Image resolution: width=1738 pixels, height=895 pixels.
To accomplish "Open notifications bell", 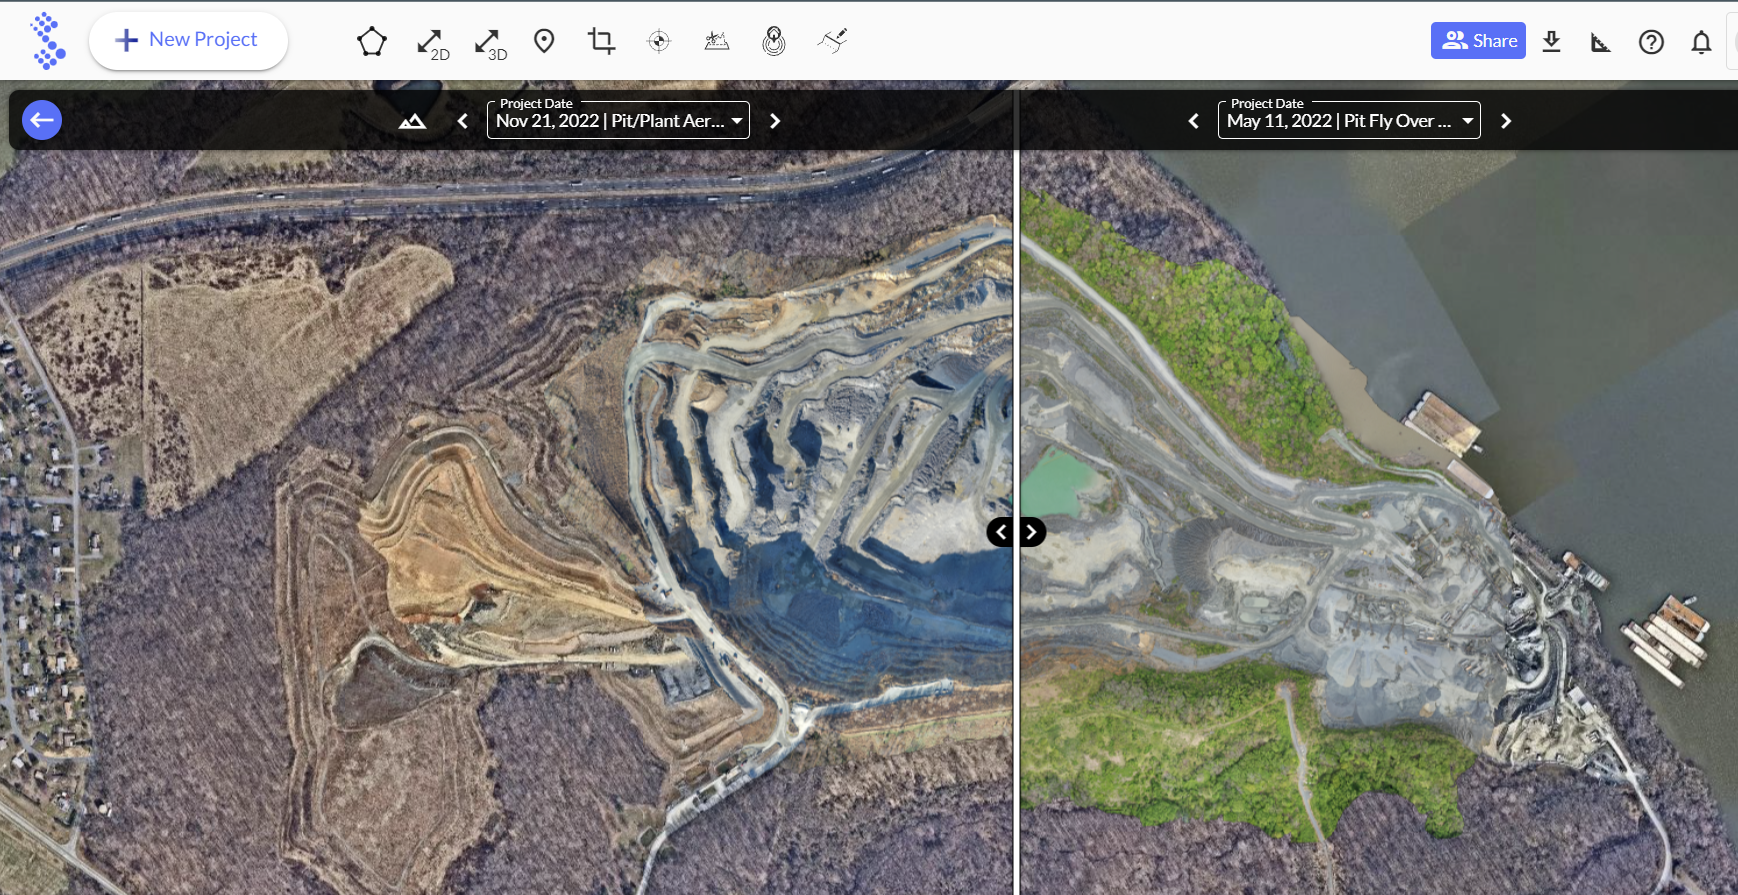I will pos(1701,42).
